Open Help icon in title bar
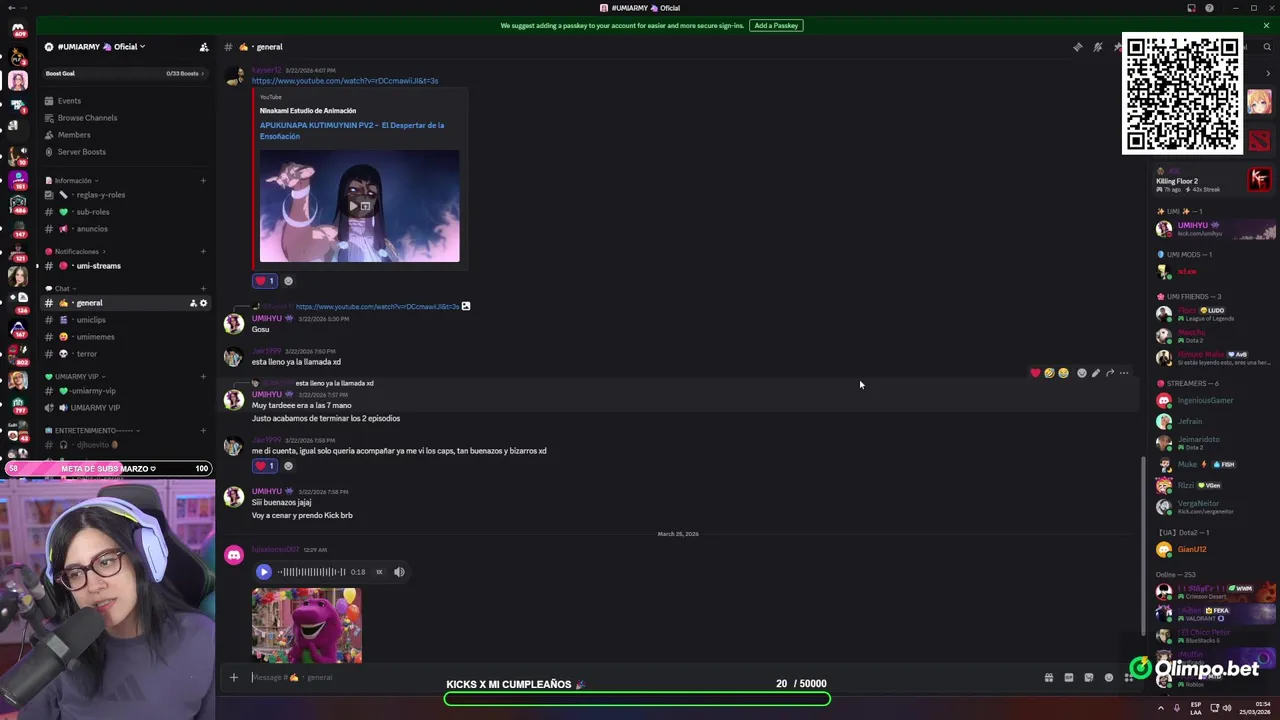Viewport: 1280px width, 720px height. (x=1209, y=8)
